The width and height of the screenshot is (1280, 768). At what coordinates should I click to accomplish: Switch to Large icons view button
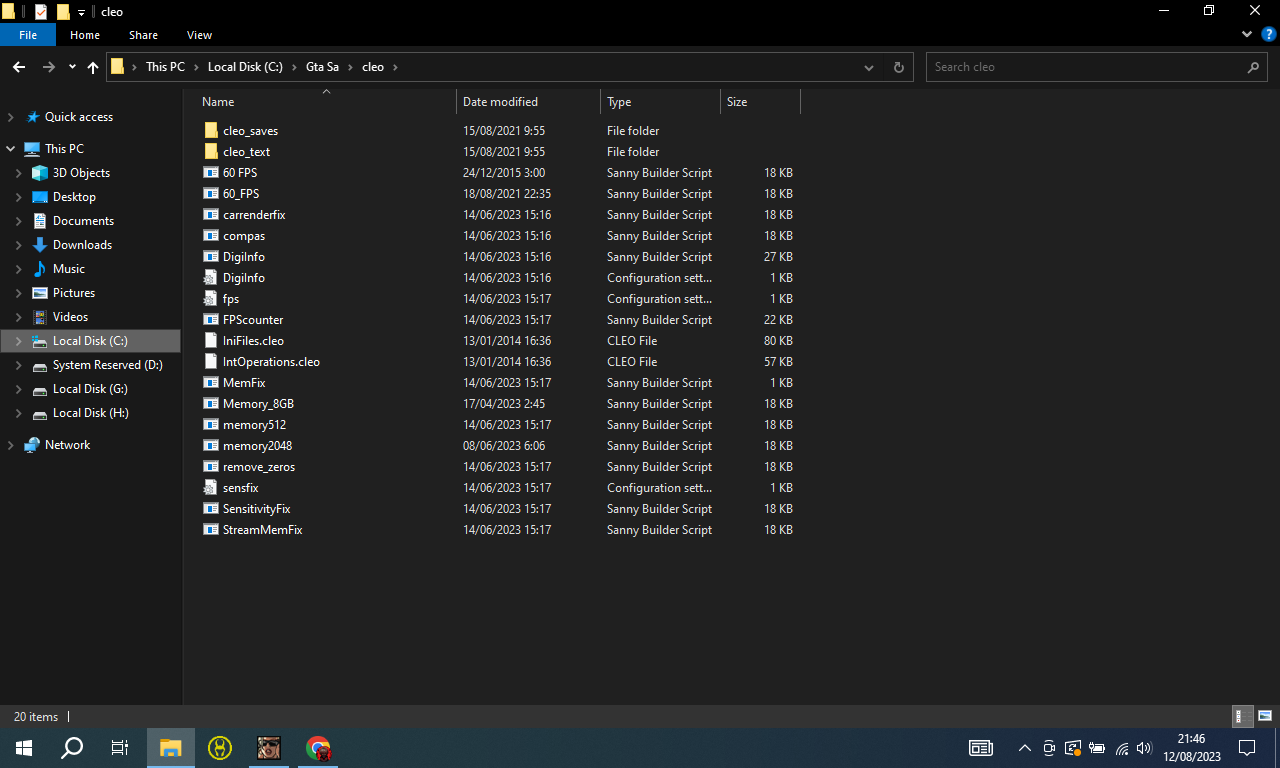point(1265,716)
